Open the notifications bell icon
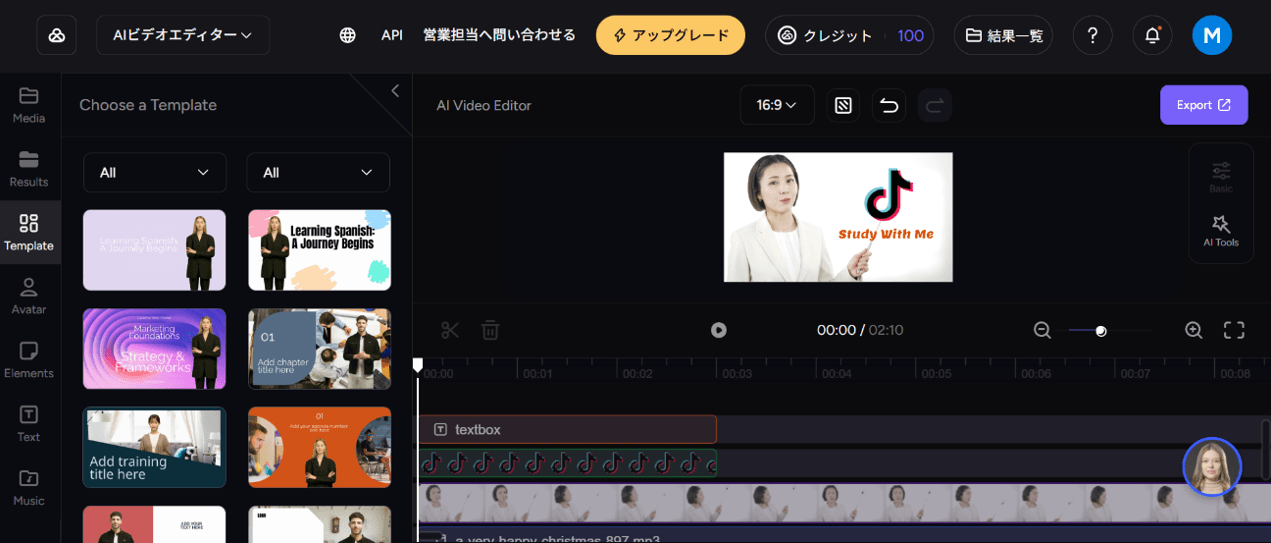 click(1152, 35)
